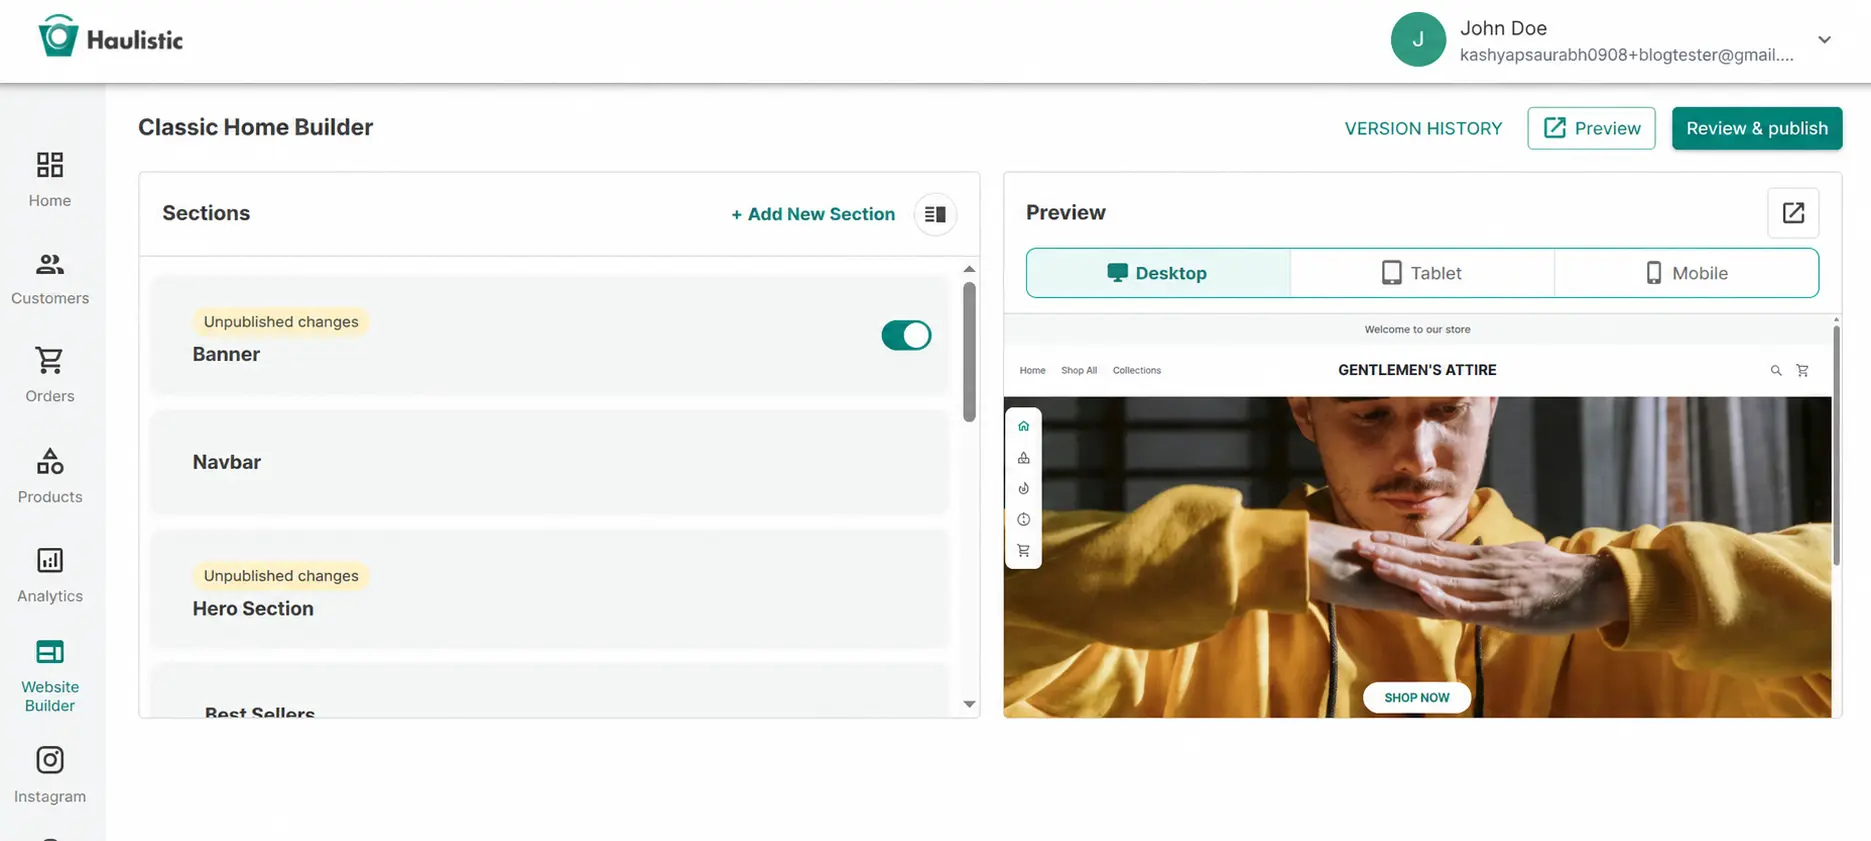1871x841 pixels.
Task: Select Website Builder in the sidebar
Action: click(x=50, y=676)
